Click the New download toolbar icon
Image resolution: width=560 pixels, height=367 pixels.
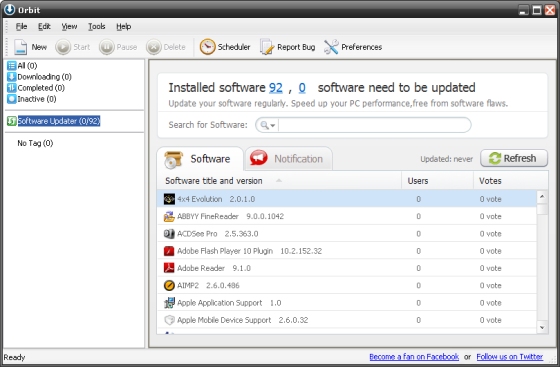click(20, 47)
